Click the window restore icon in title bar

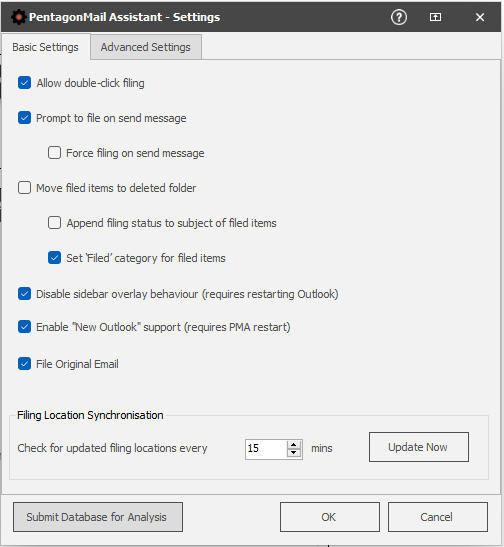(435, 17)
